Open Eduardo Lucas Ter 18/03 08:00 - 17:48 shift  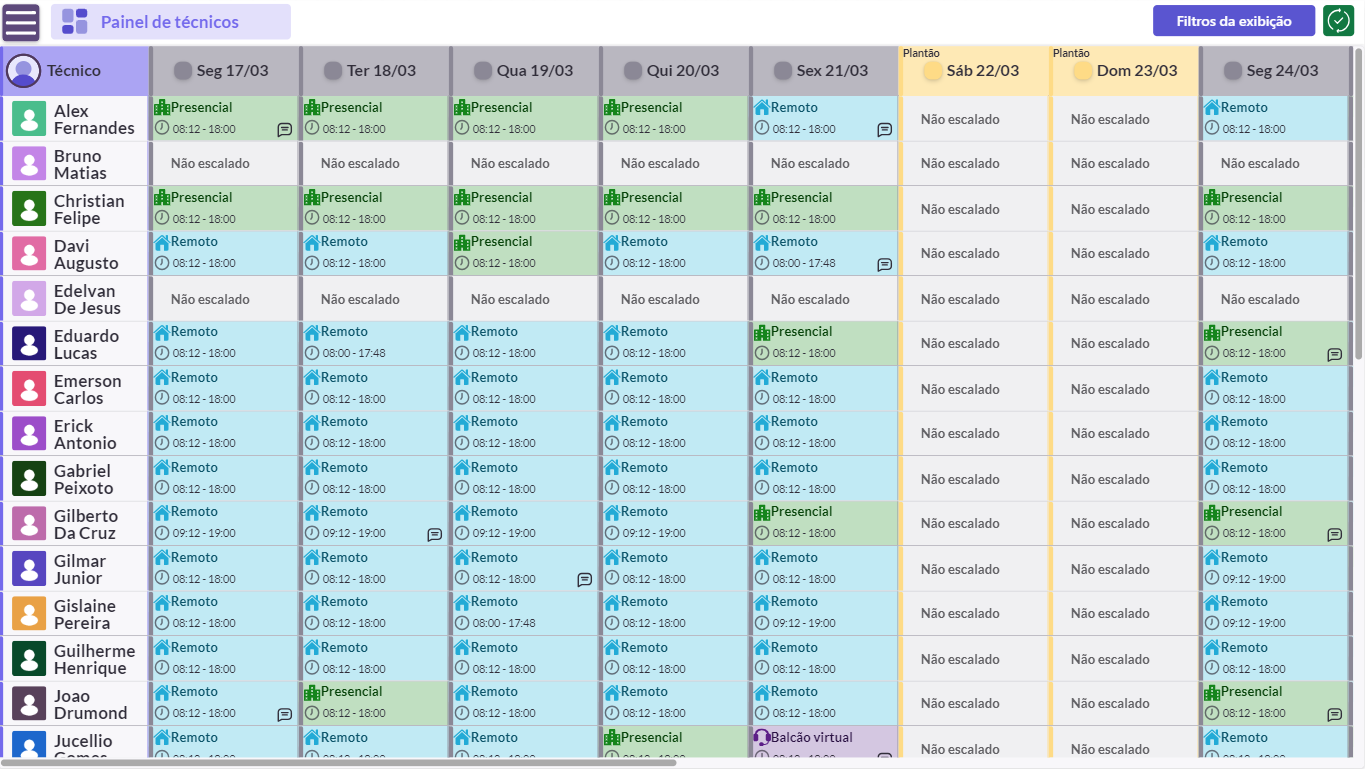click(374, 344)
